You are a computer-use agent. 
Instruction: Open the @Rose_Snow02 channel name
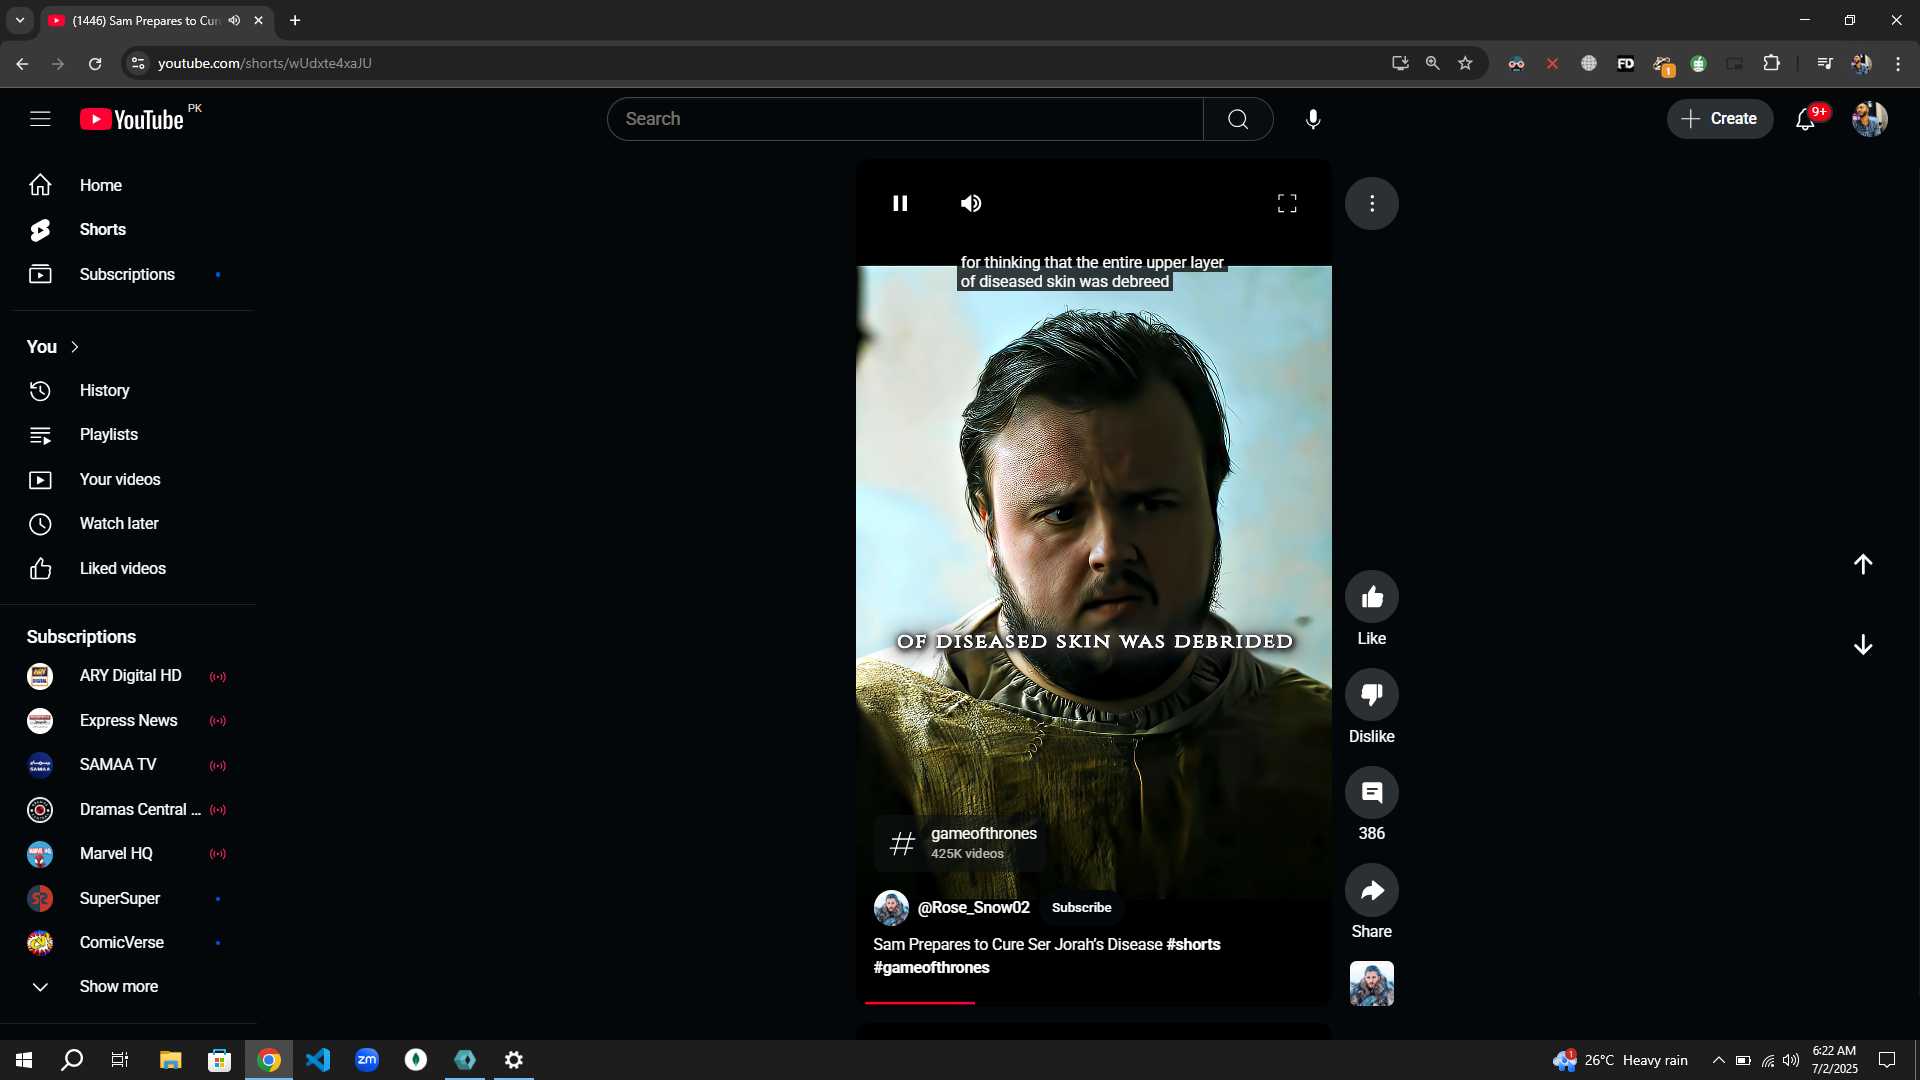click(973, 908)
